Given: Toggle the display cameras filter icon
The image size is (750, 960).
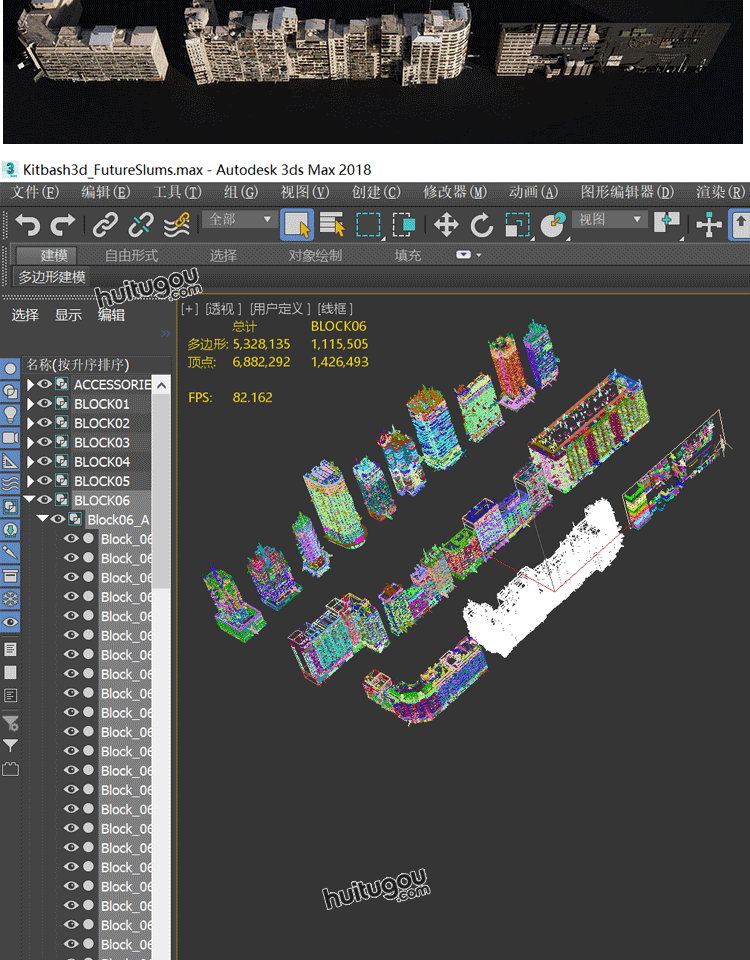Looking at the screenshot, I should 10,438.
